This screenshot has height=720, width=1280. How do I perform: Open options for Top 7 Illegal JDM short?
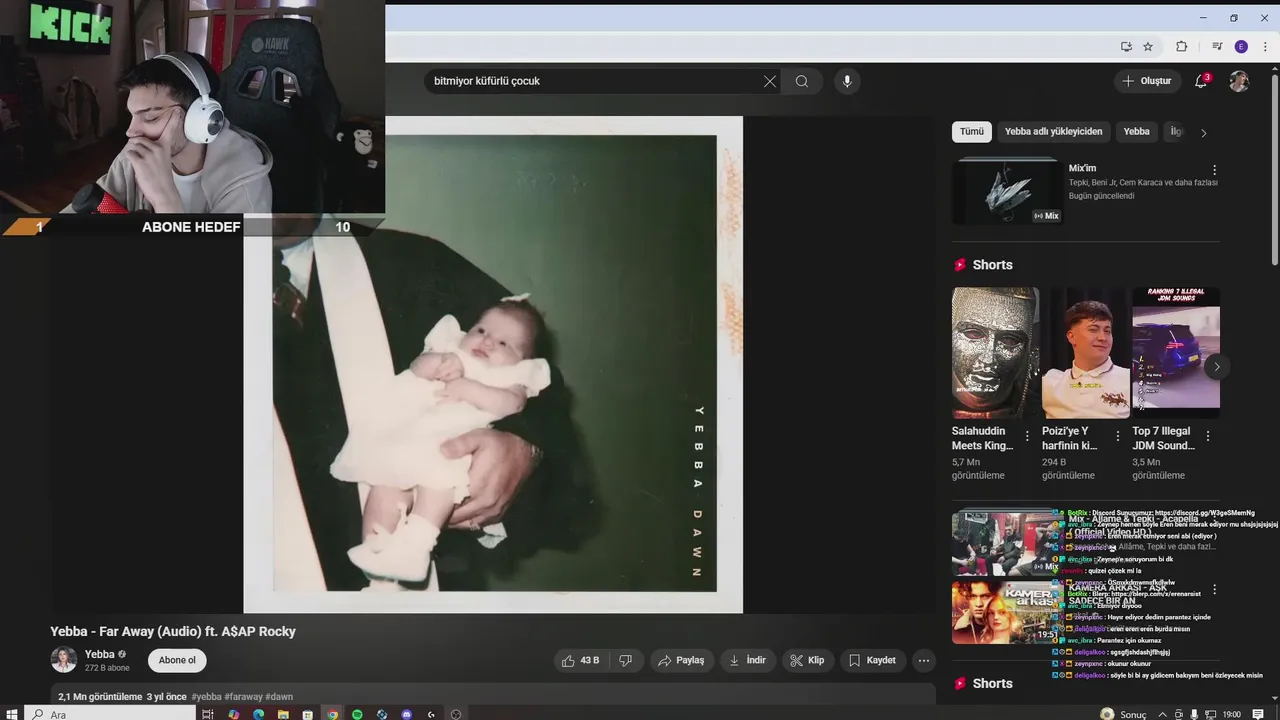[1208, 436]
